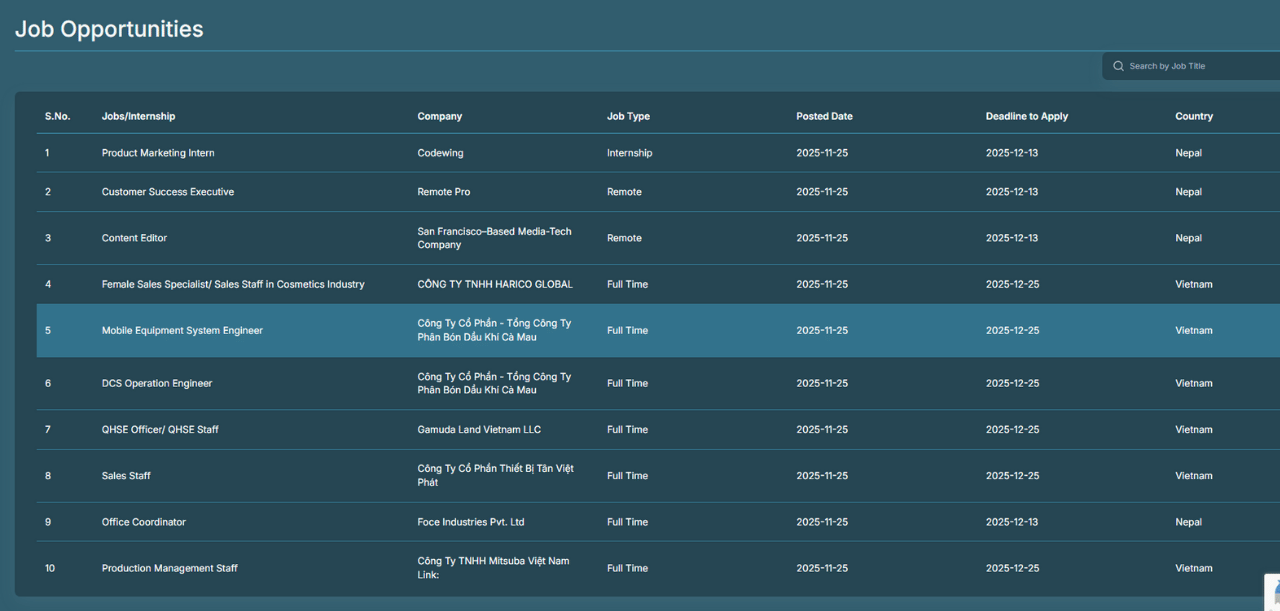Select the Content Editor job title
The height and width of the screenshot is (611, 1280).
pyautogui.click(x=134, y=238)
